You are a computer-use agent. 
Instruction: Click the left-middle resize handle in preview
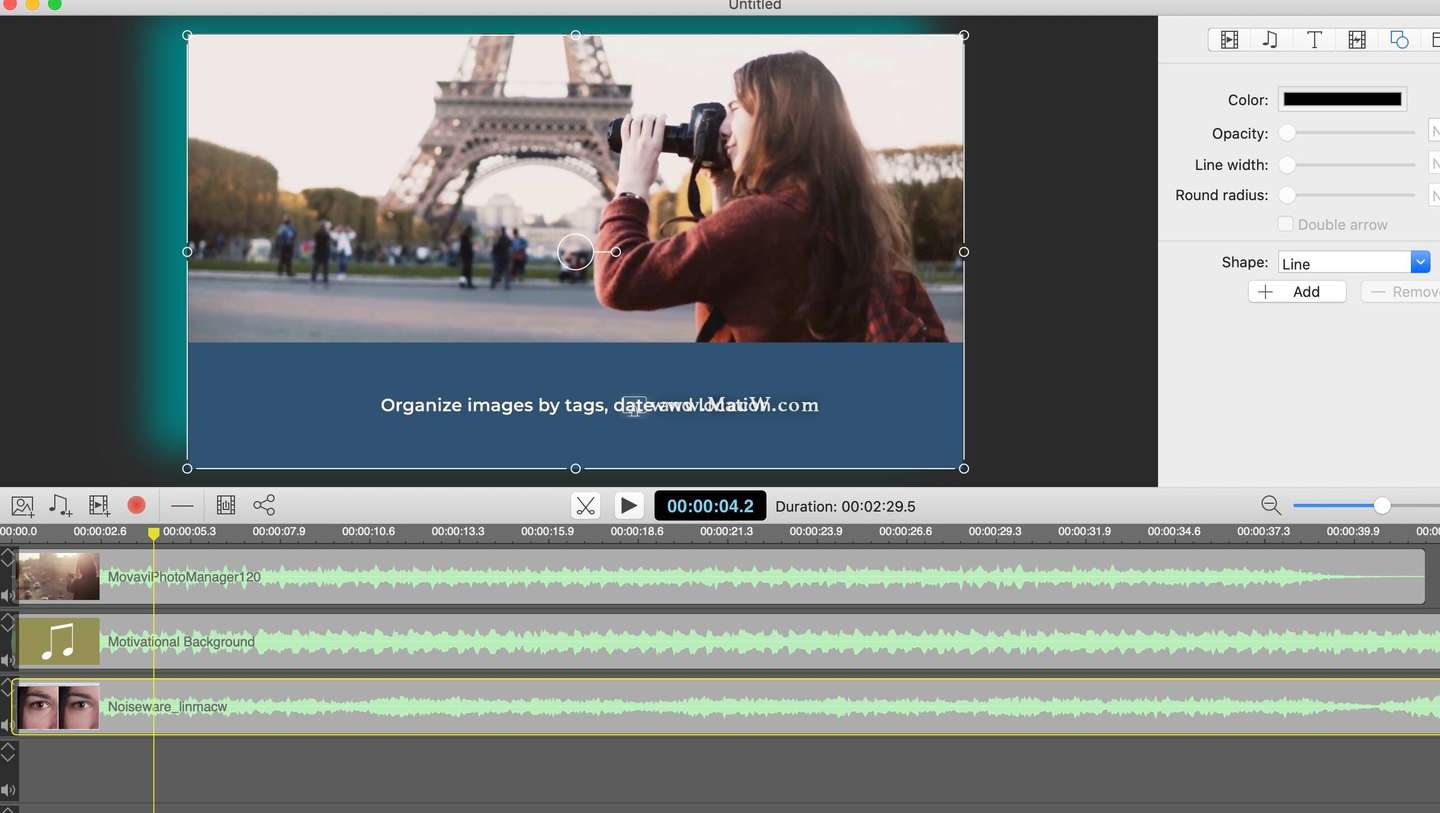coord(187,252)
